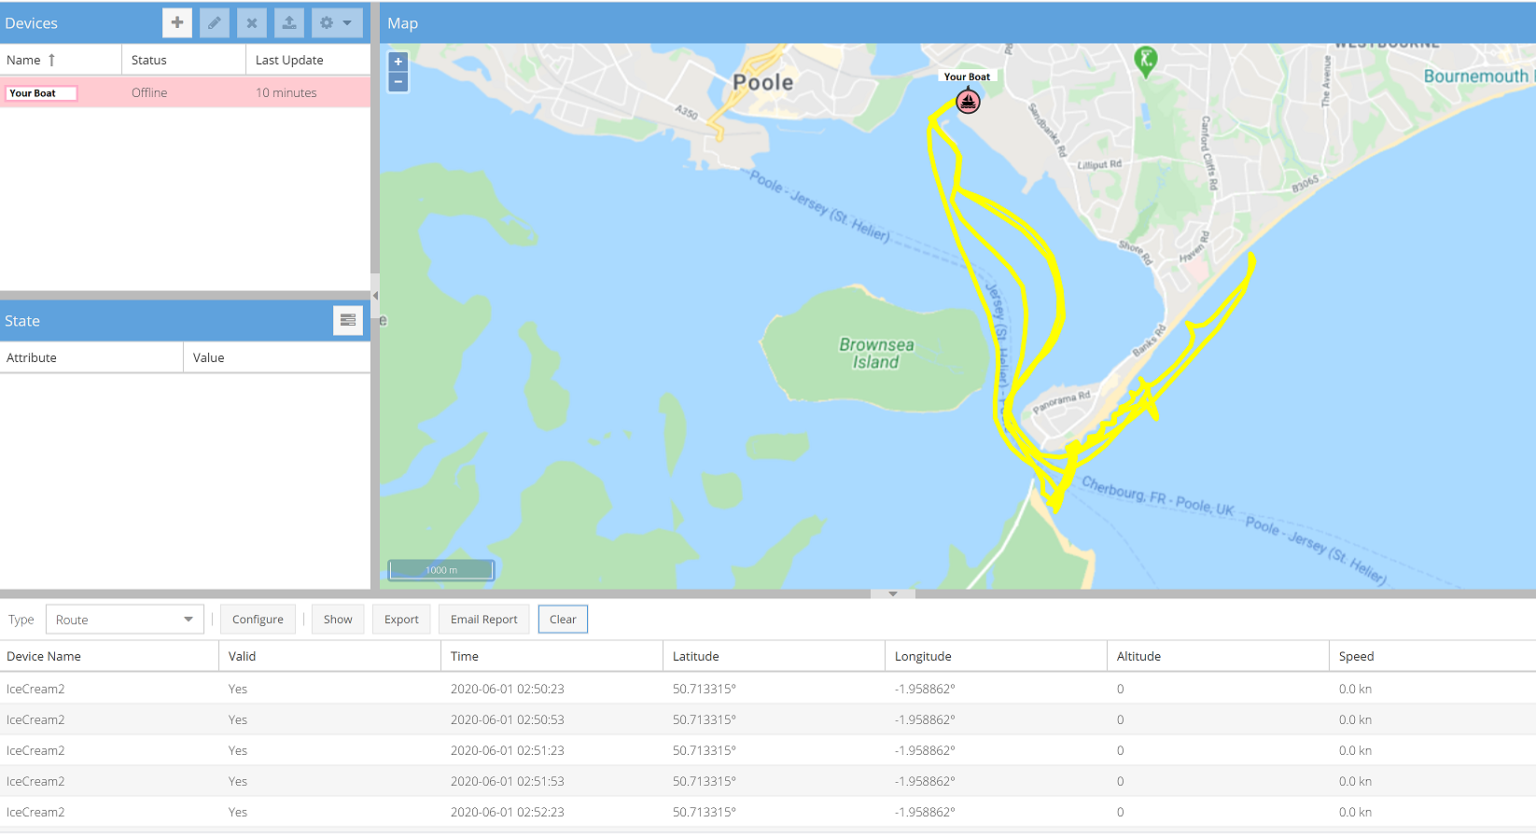This screenshot has height=837, width=1536.
Task: Open the device settings gear icon
Action: (330, 22)
